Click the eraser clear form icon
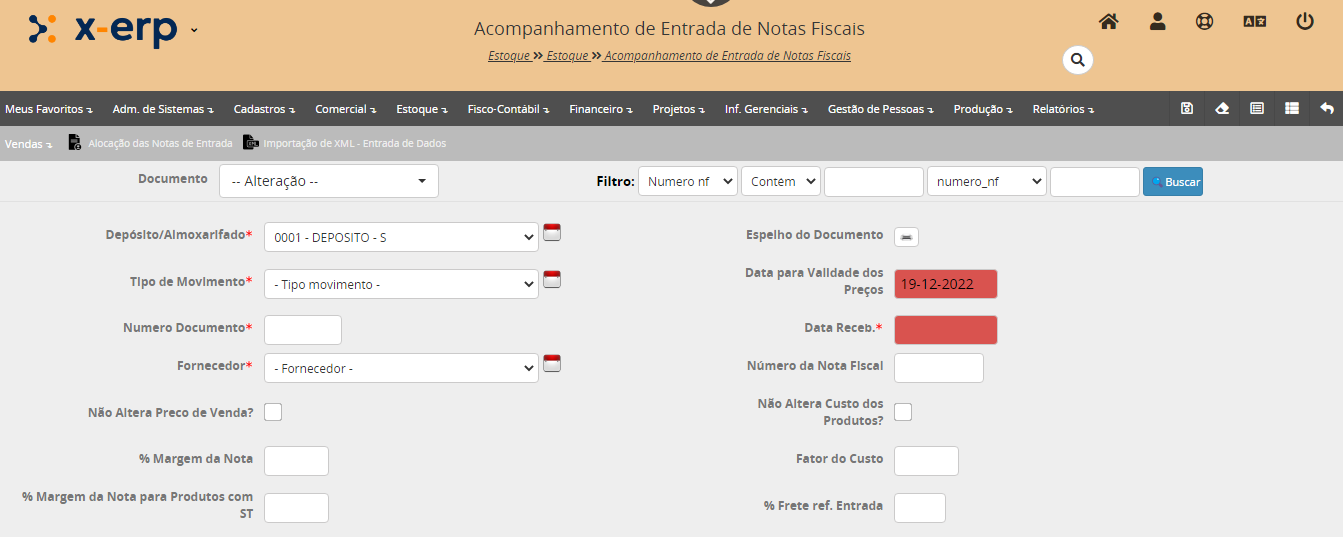 pos(1222,109)
